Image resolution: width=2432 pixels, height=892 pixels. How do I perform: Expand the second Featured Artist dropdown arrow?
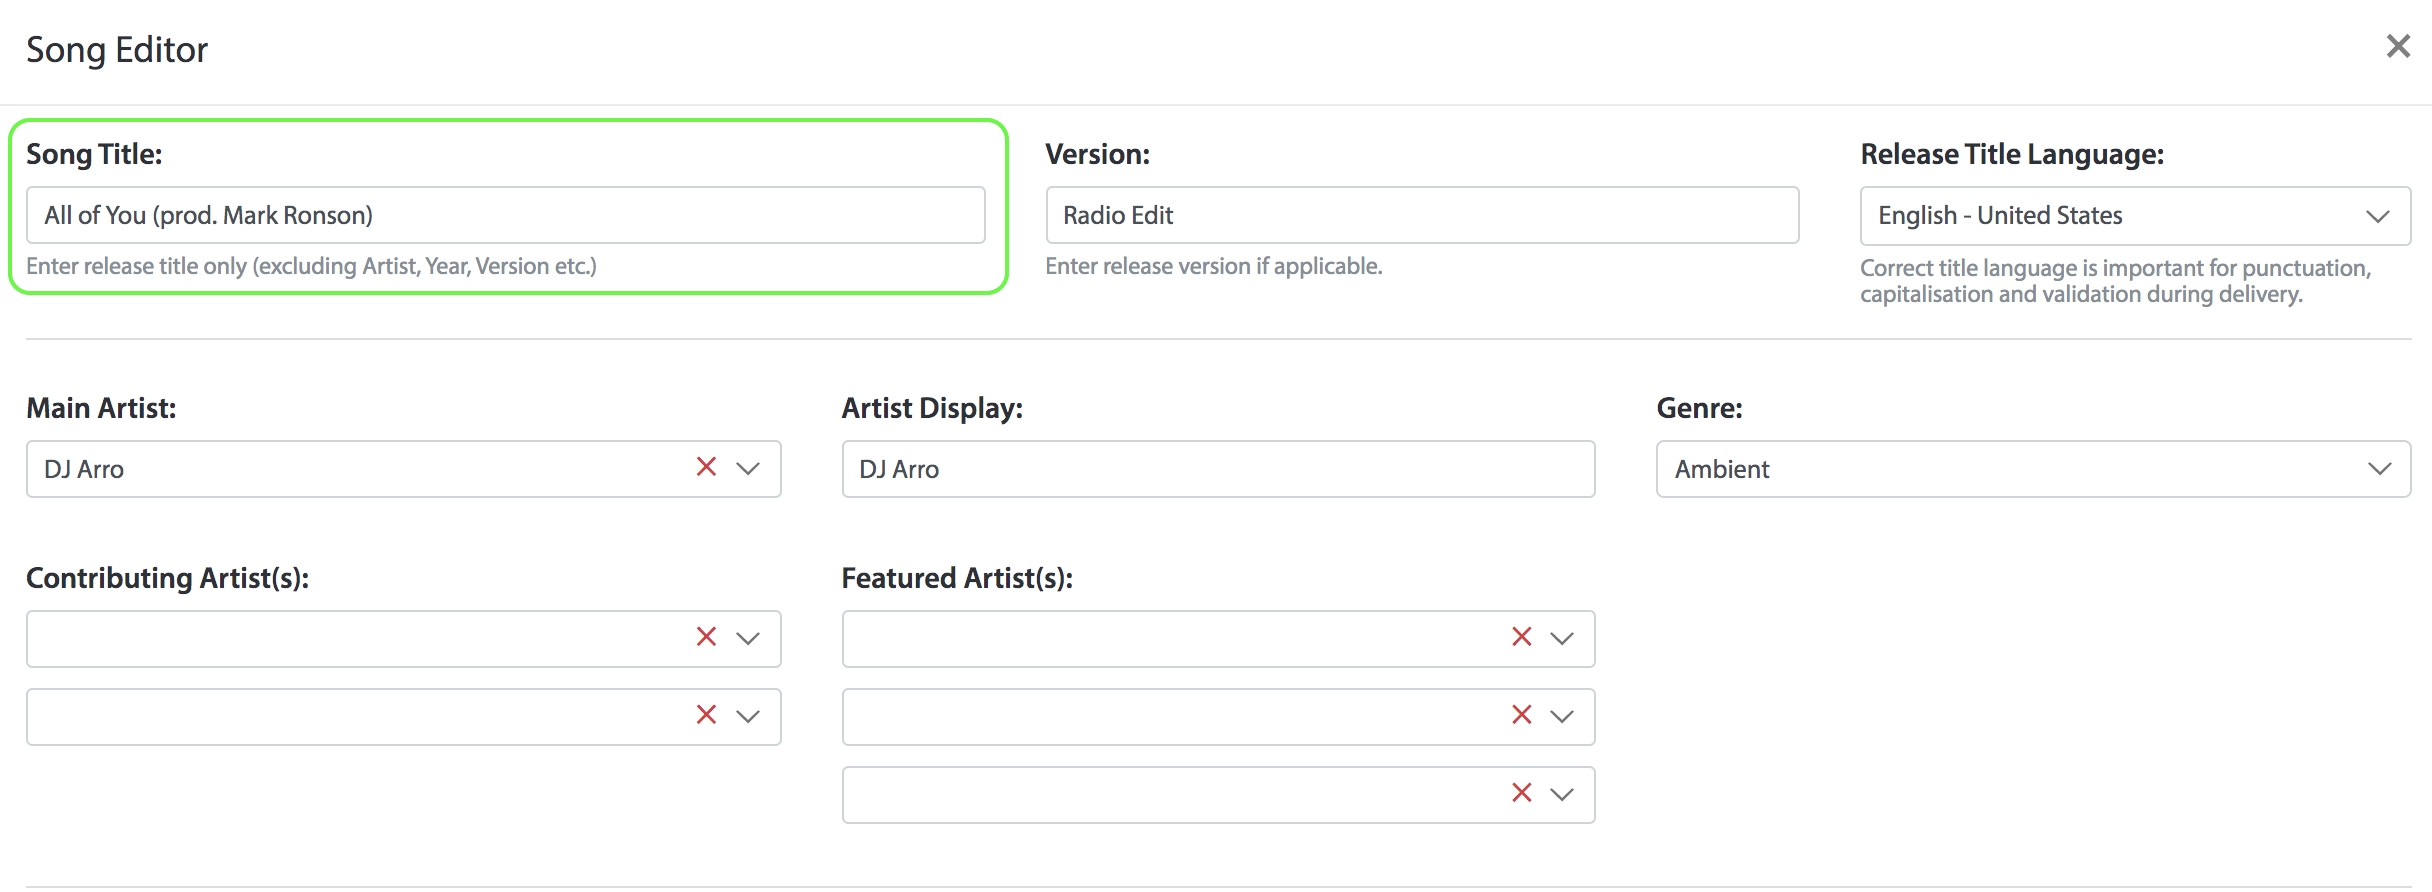[1562, 716]
